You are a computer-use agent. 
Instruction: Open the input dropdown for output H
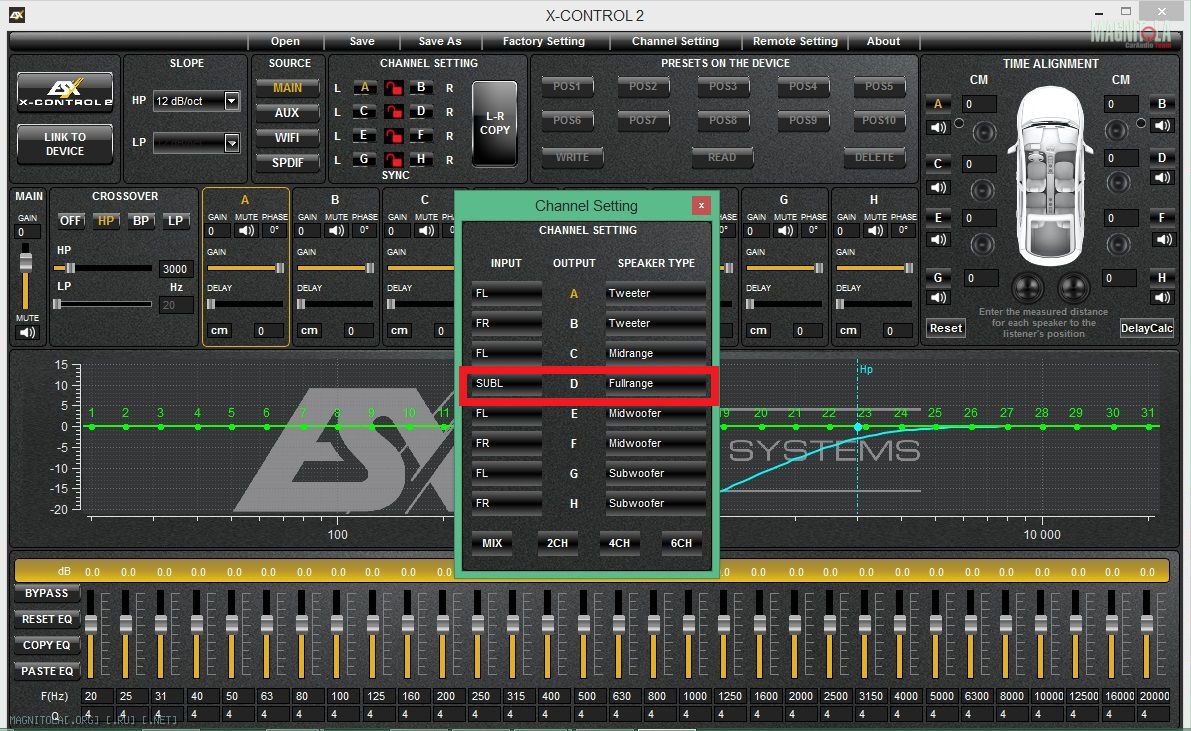click(x=507, y=503)
